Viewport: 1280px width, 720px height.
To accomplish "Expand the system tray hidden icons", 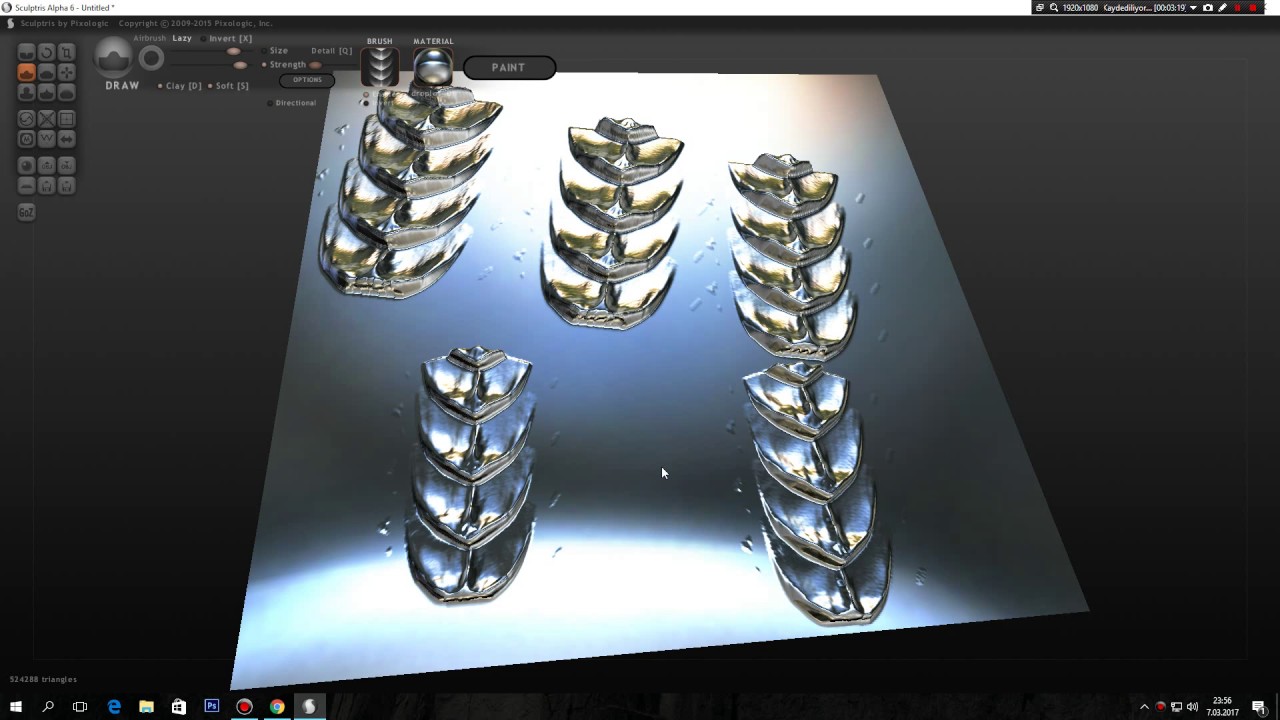I will 1144,707.
